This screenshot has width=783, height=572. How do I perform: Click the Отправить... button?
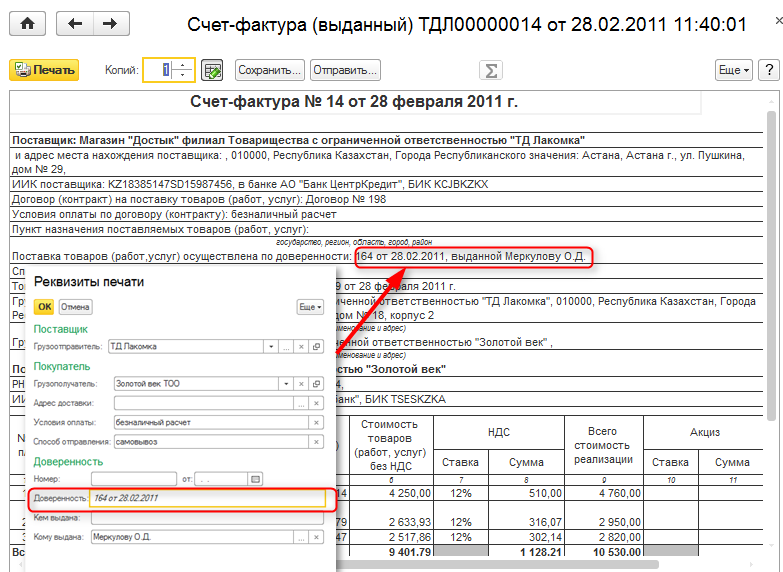345,70
